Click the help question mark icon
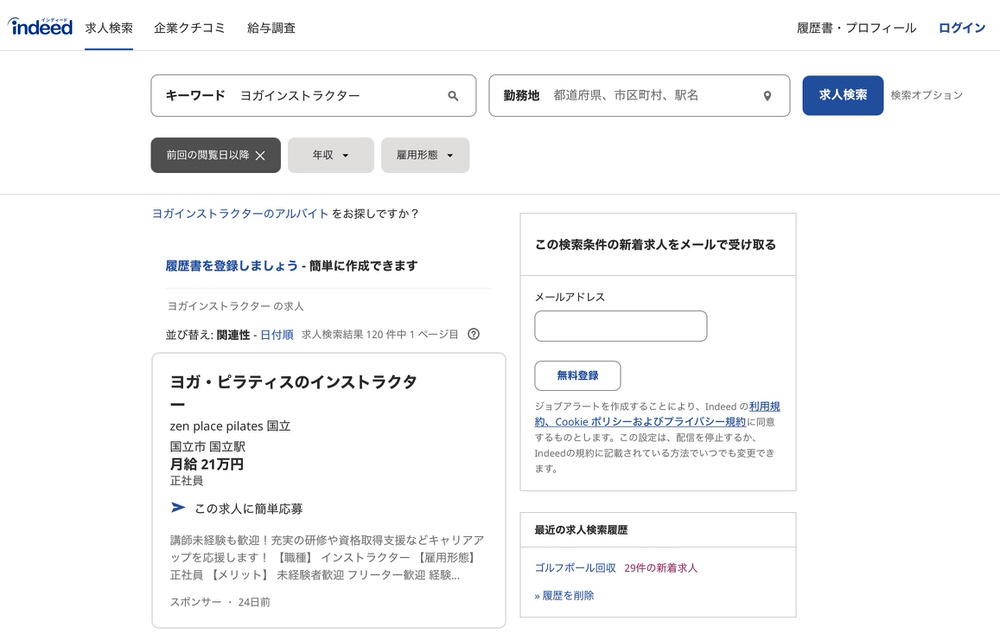The image size is (1000, 634). pyautogui.click(x=474, y=334)
